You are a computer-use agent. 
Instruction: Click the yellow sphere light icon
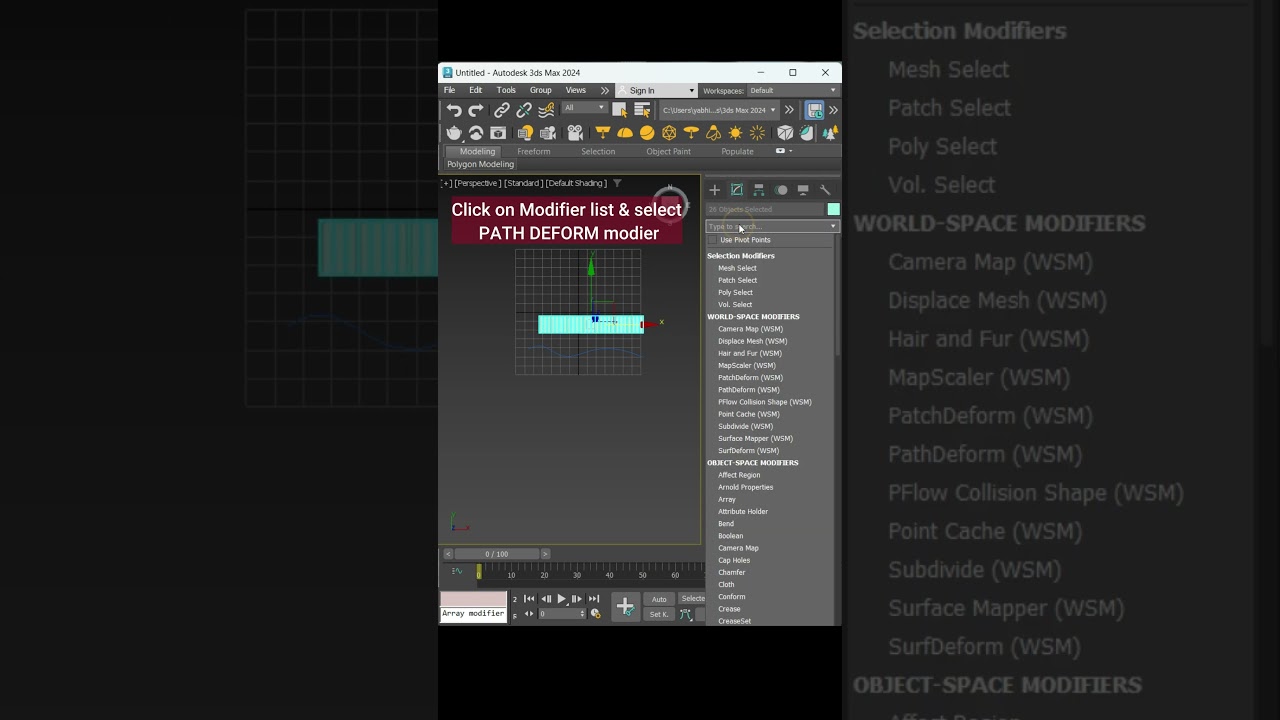pos(647,133)
